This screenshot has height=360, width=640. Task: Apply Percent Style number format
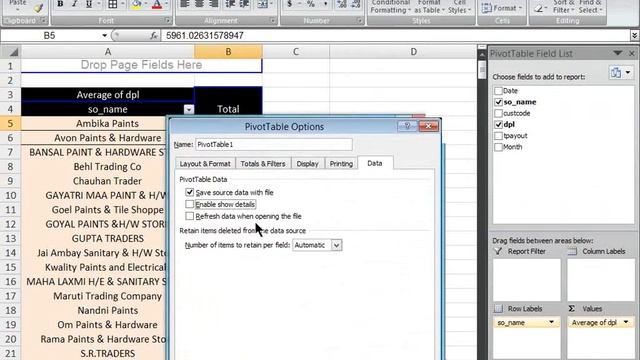(311, 4)
